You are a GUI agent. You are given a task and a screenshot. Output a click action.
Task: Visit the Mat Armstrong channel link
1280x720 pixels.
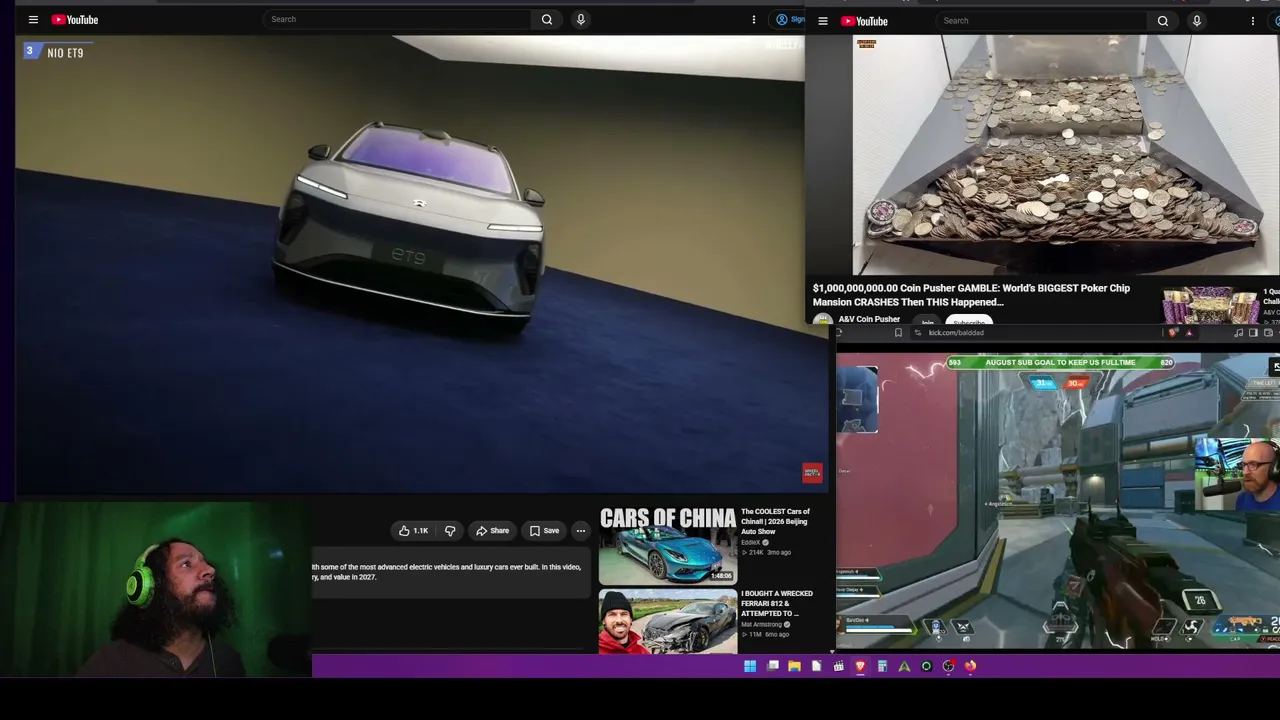click(x=761, y=624)
